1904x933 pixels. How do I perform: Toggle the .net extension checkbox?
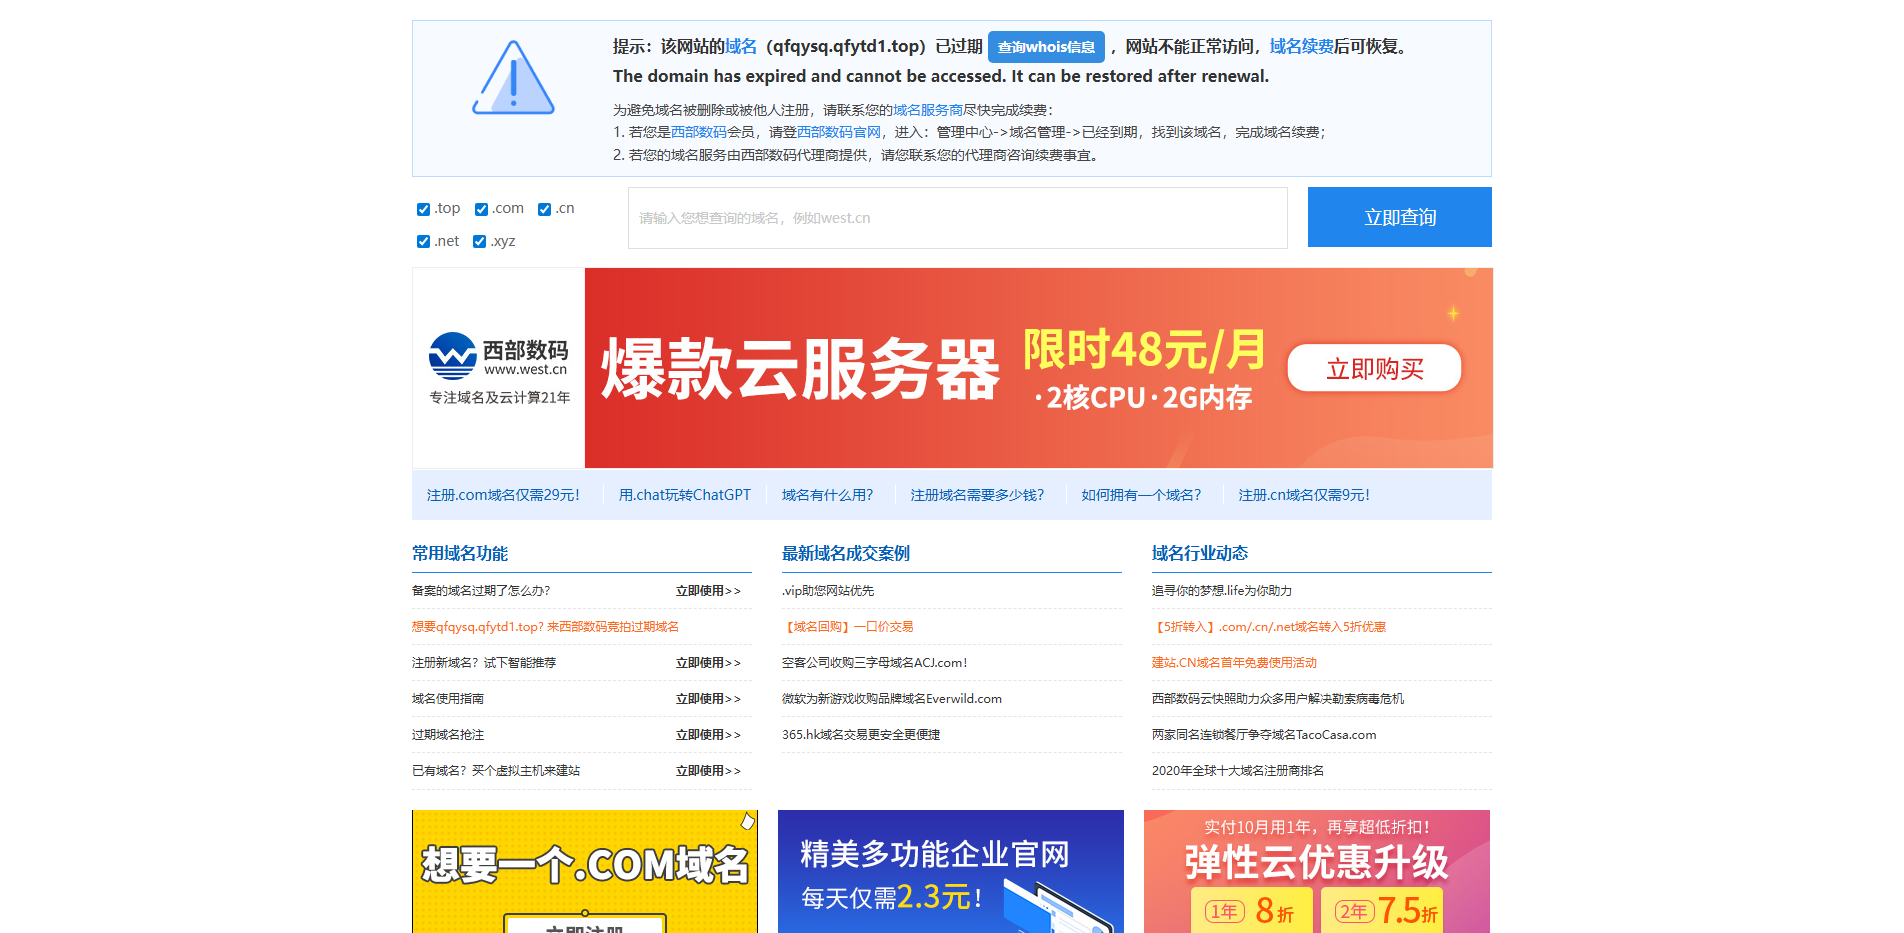coord(424,241)
